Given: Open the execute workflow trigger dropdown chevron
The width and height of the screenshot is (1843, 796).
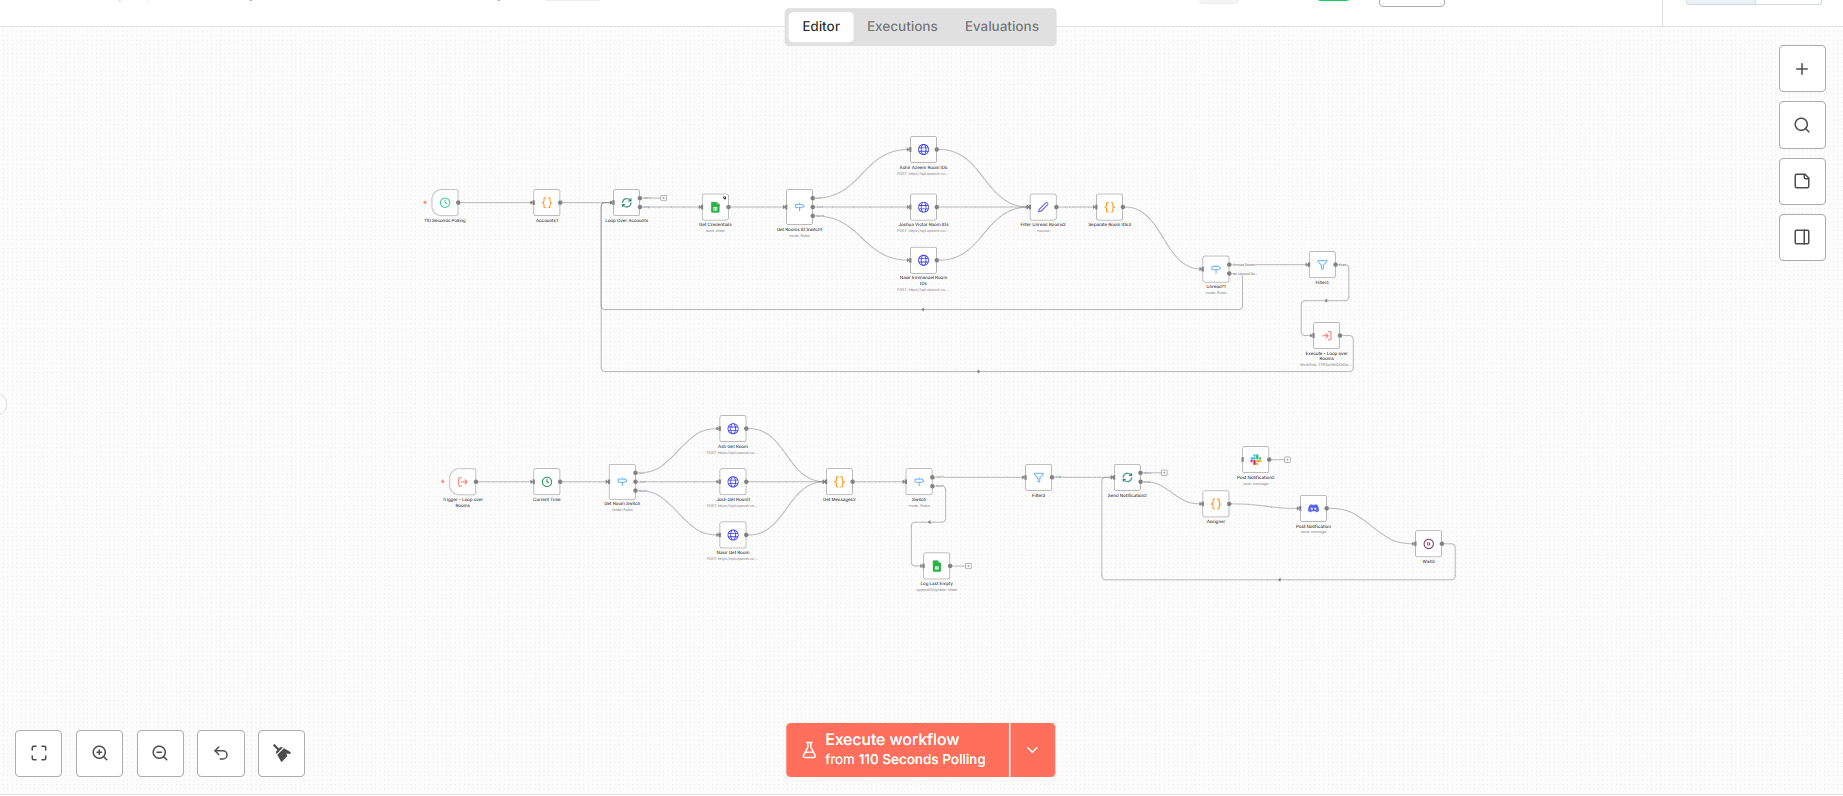Looking at the screenshot, I should 1033,750.
